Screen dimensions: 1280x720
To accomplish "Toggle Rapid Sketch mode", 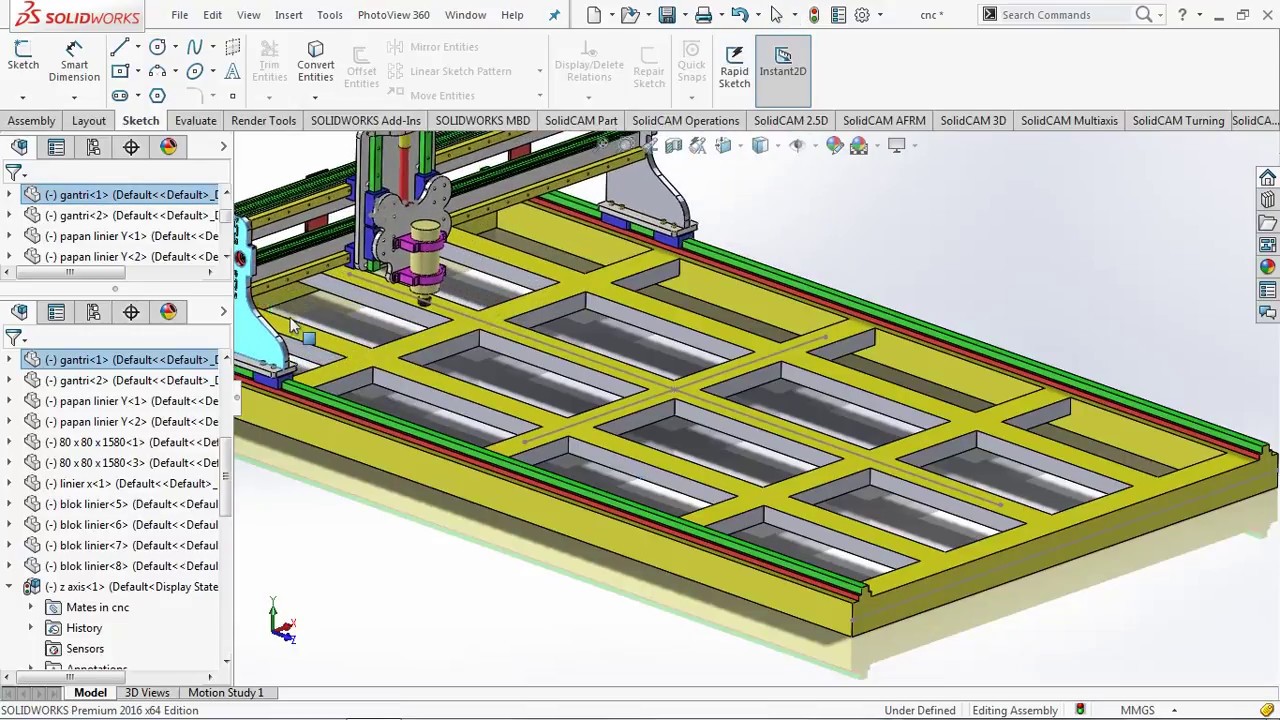I will [x=734, y=65].
